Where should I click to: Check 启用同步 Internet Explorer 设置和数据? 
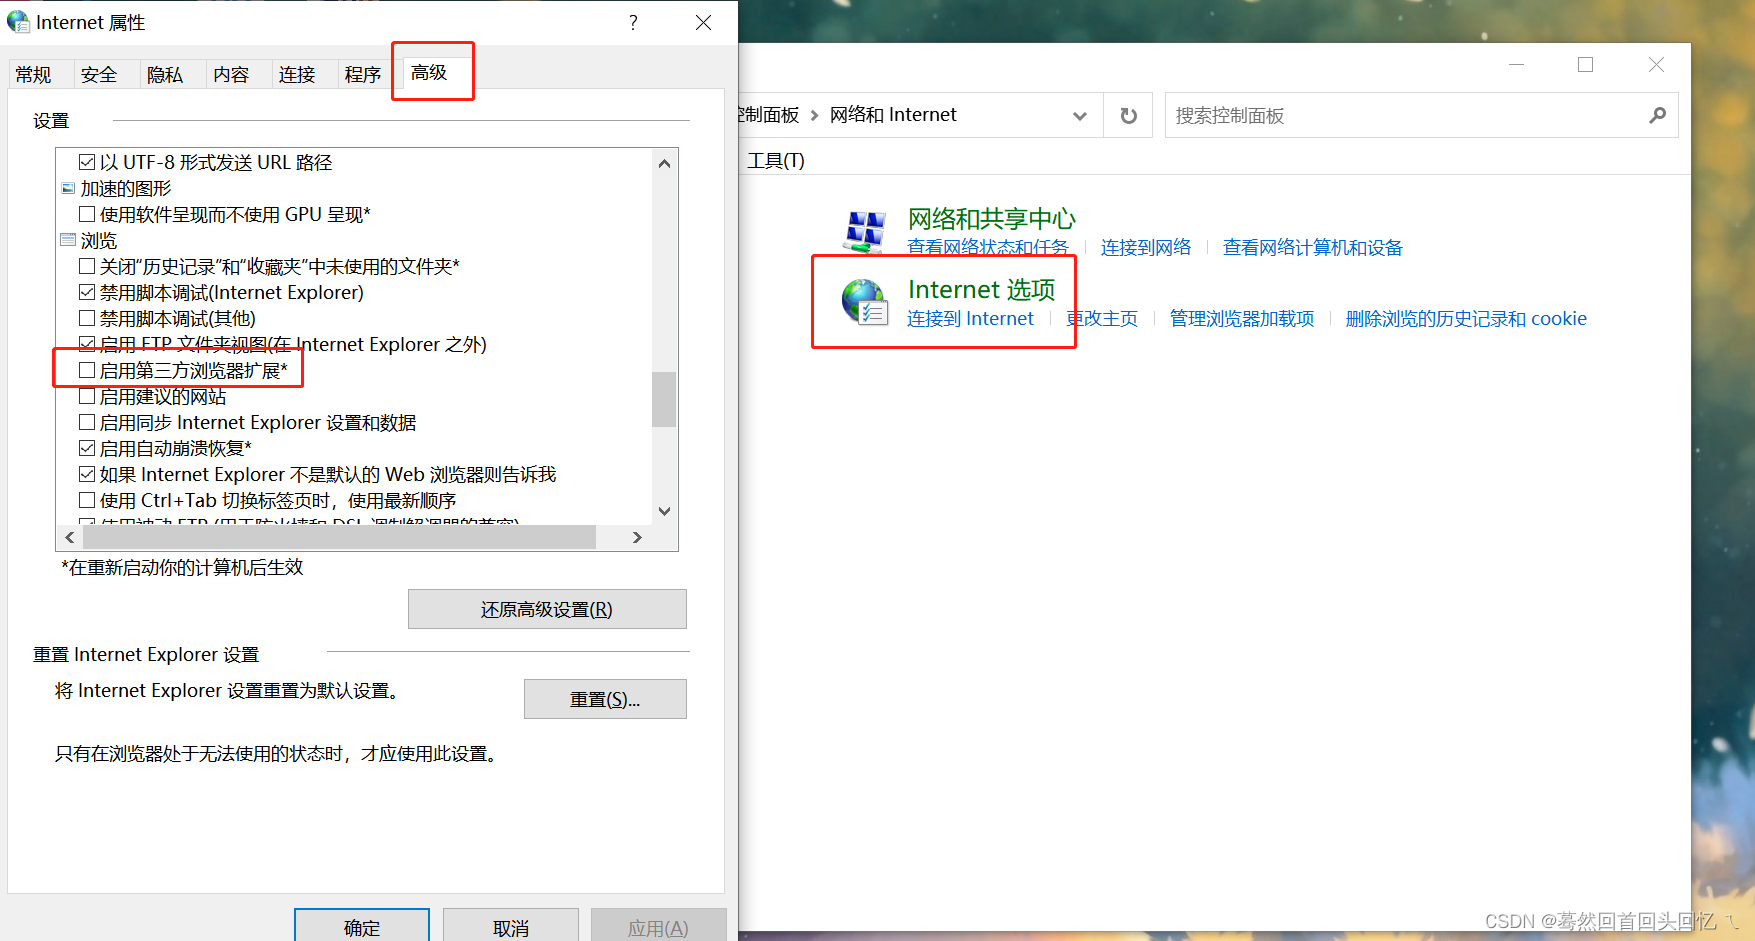coord(87,422)
